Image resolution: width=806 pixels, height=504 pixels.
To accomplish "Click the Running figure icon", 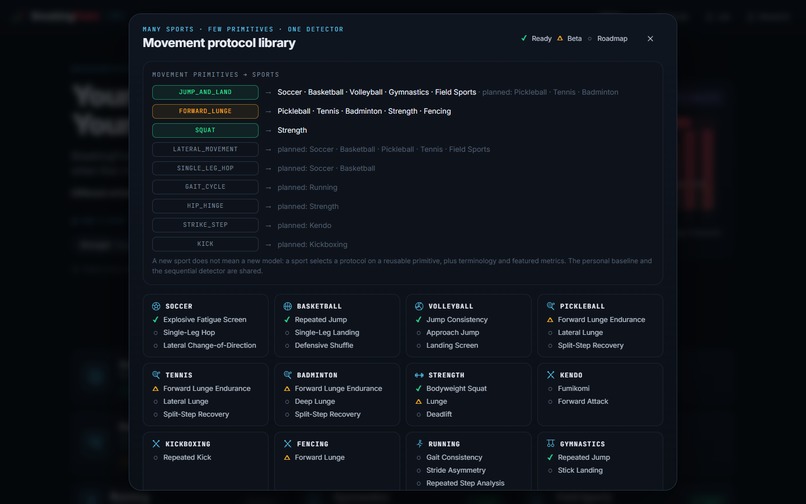I will tap(419, 444).
